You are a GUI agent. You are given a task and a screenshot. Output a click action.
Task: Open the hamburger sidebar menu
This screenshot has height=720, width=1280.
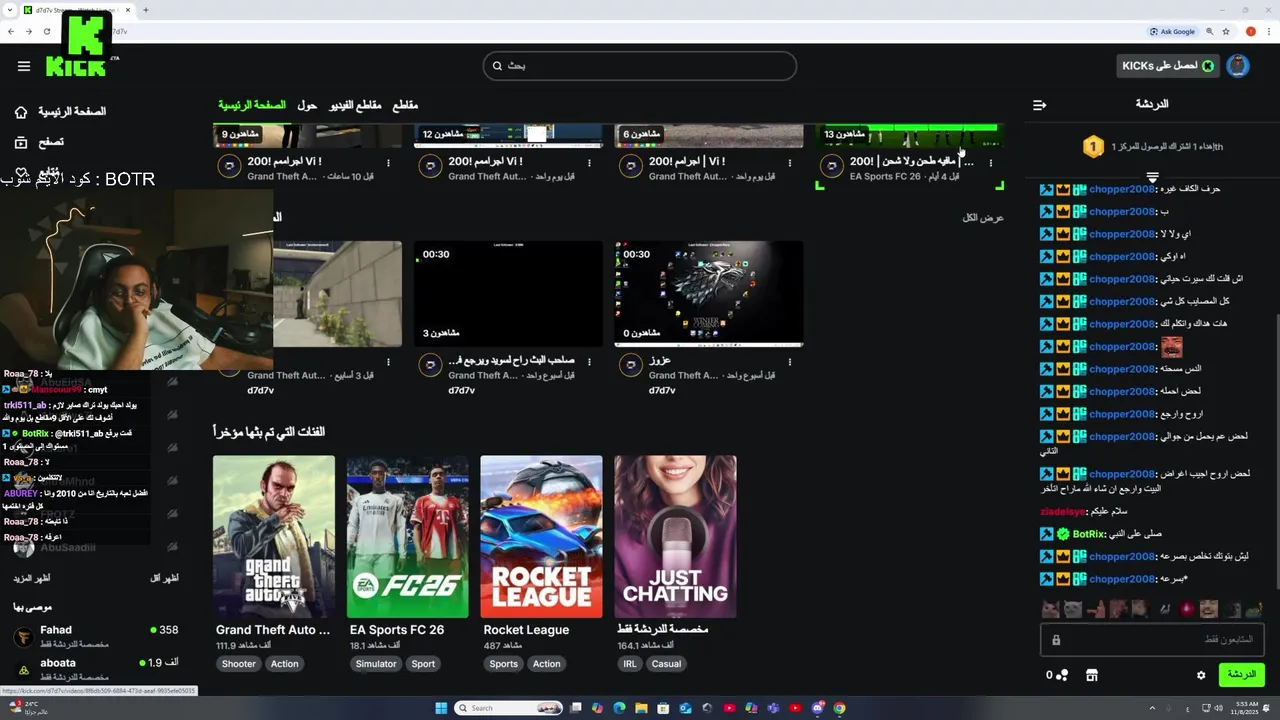click(x=24, y=67)
